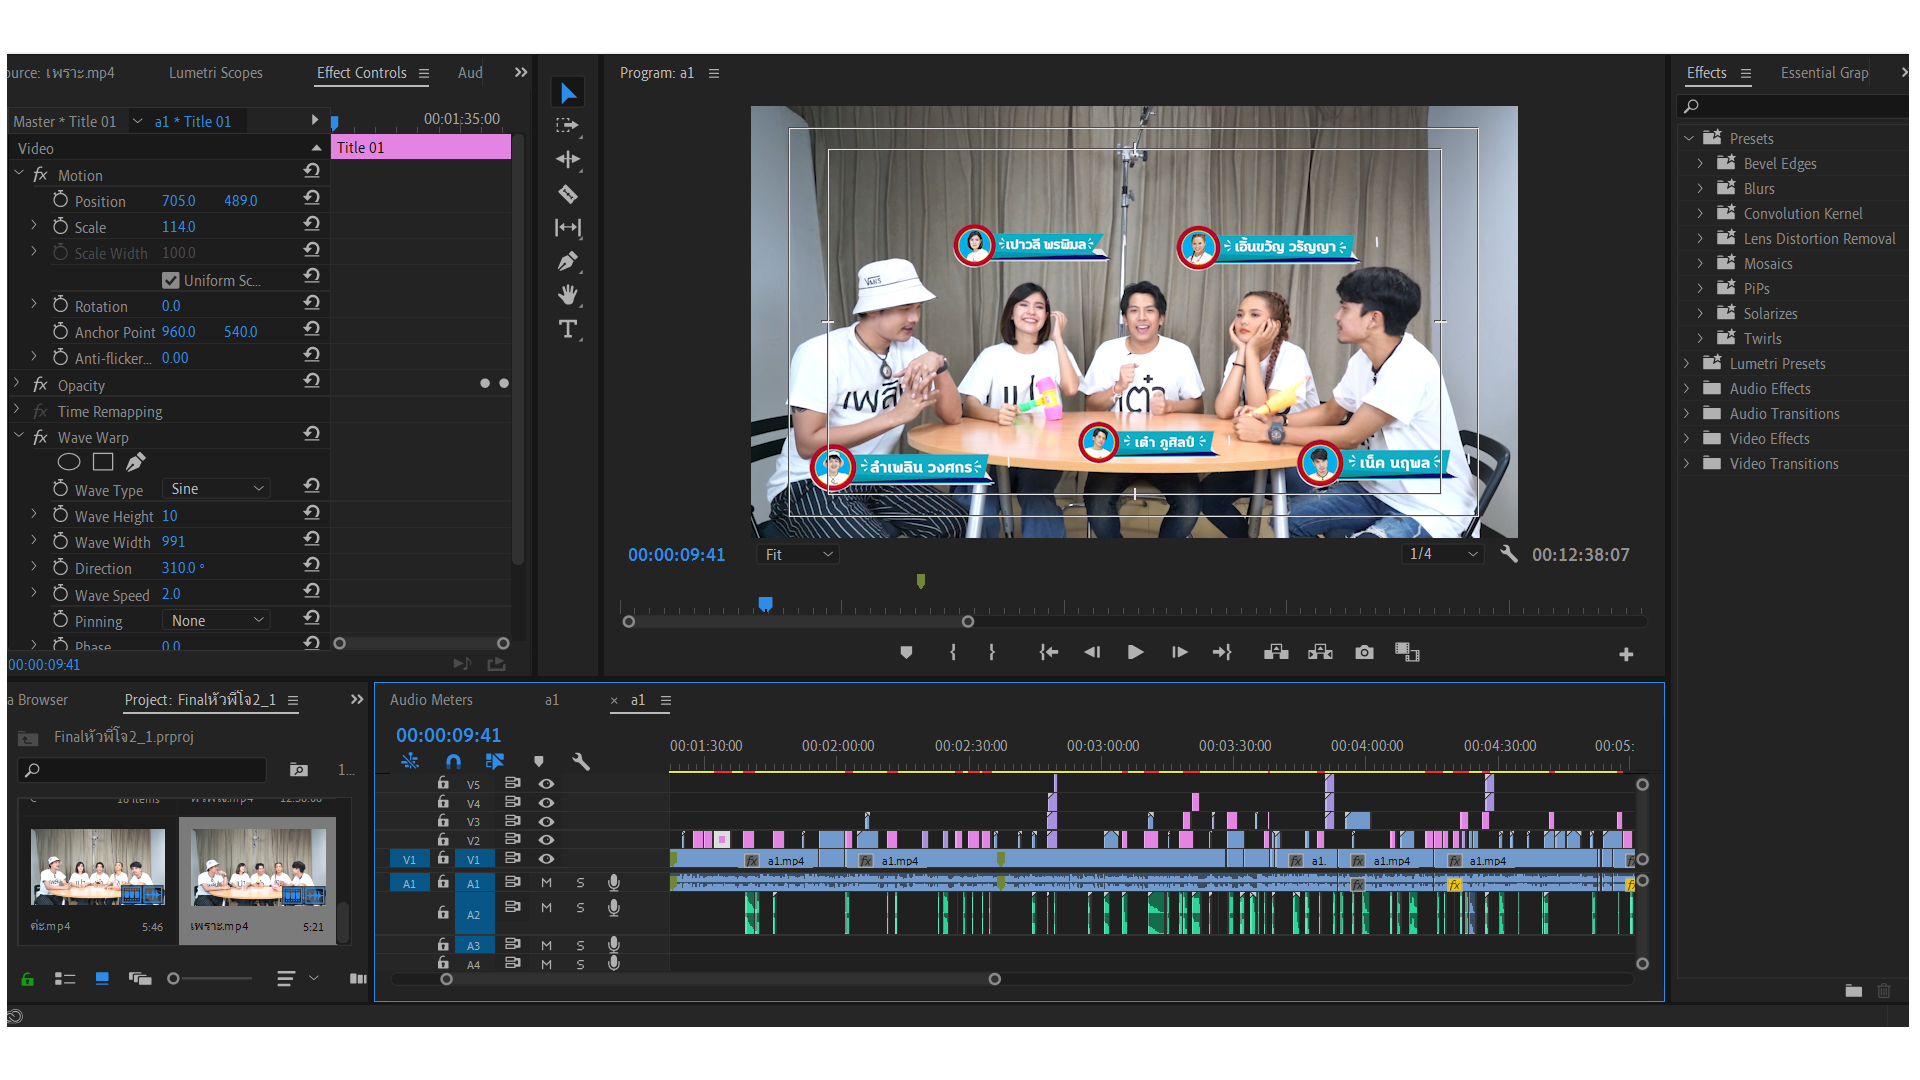Open the Wave Type Sine dropdown
The image size is (1920, 1080).
pyautogui.click(x=217, y=489)
